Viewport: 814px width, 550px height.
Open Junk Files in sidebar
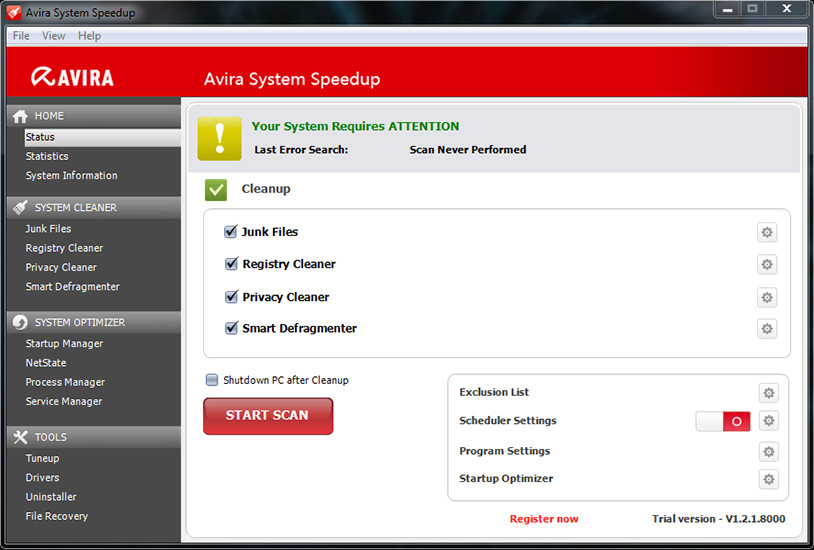coord(48,229)
